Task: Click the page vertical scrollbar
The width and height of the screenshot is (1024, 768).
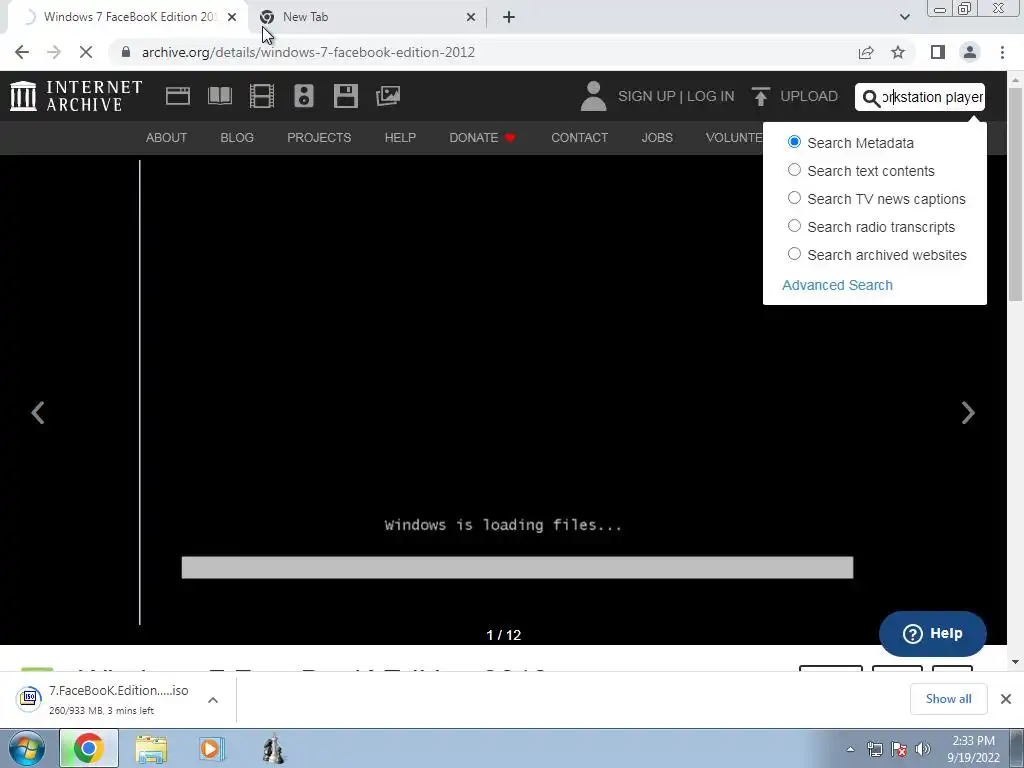Action: (1015, 196)
